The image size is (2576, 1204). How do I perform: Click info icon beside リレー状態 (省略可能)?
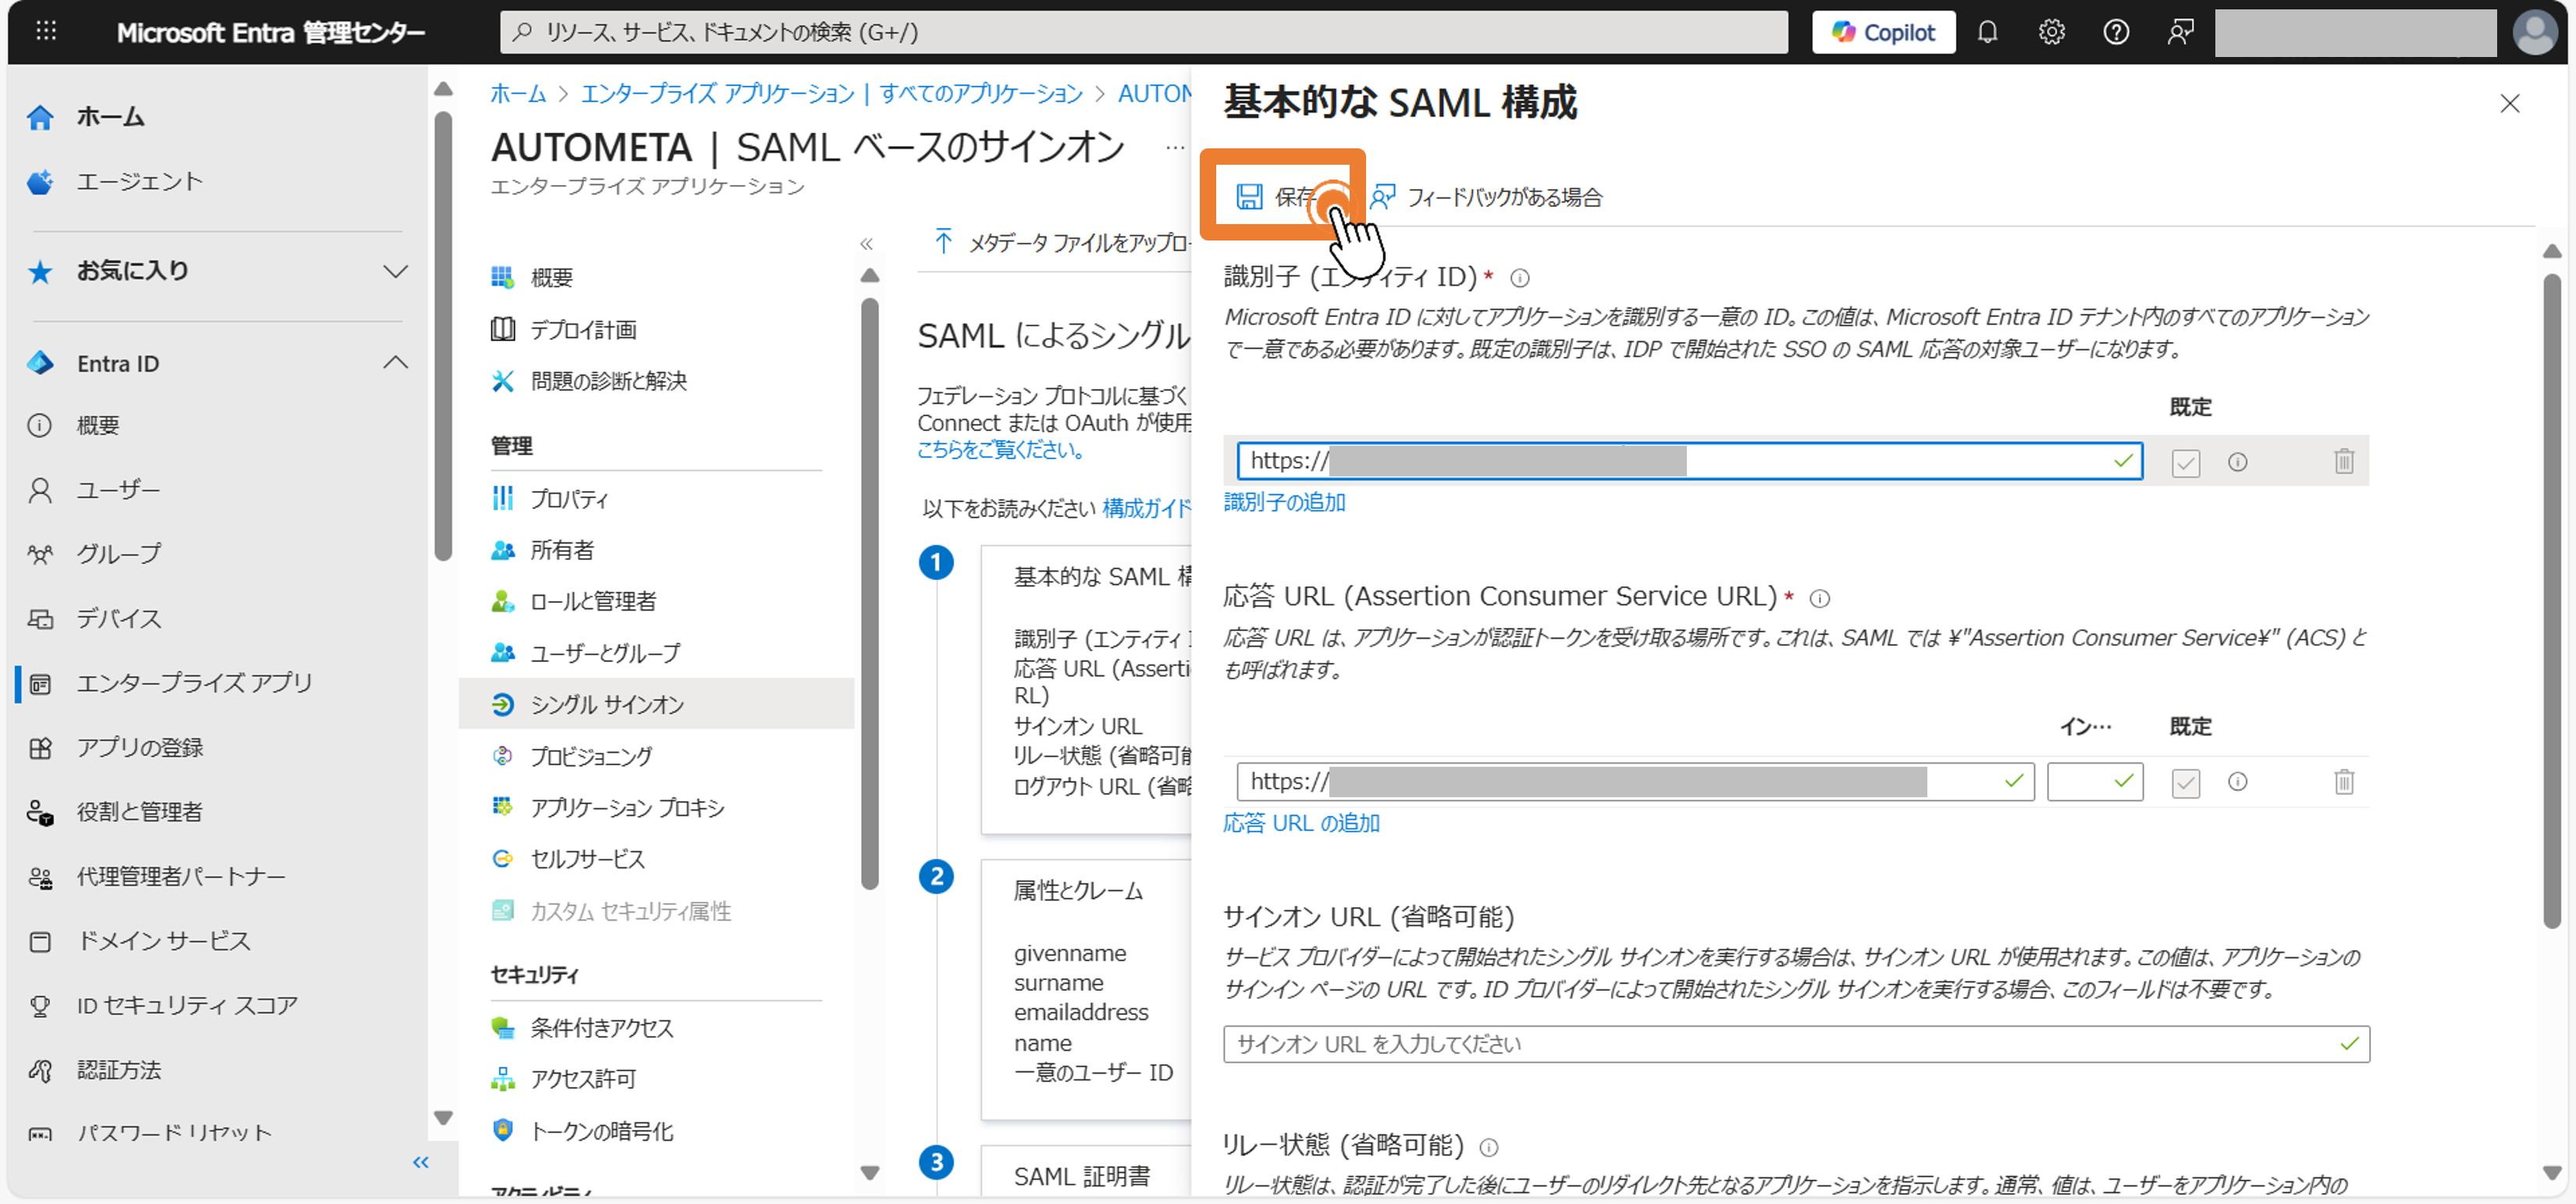[x=1488, y=1147]
